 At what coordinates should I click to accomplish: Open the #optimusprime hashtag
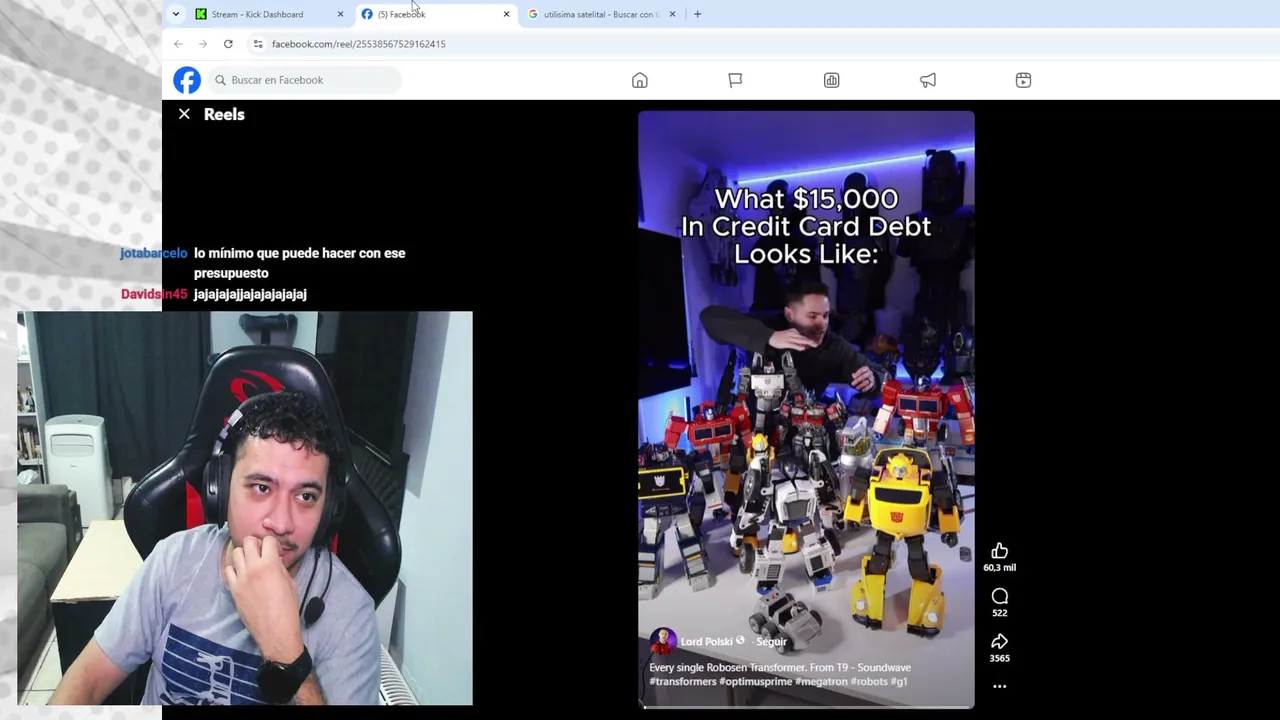[757, 682]
